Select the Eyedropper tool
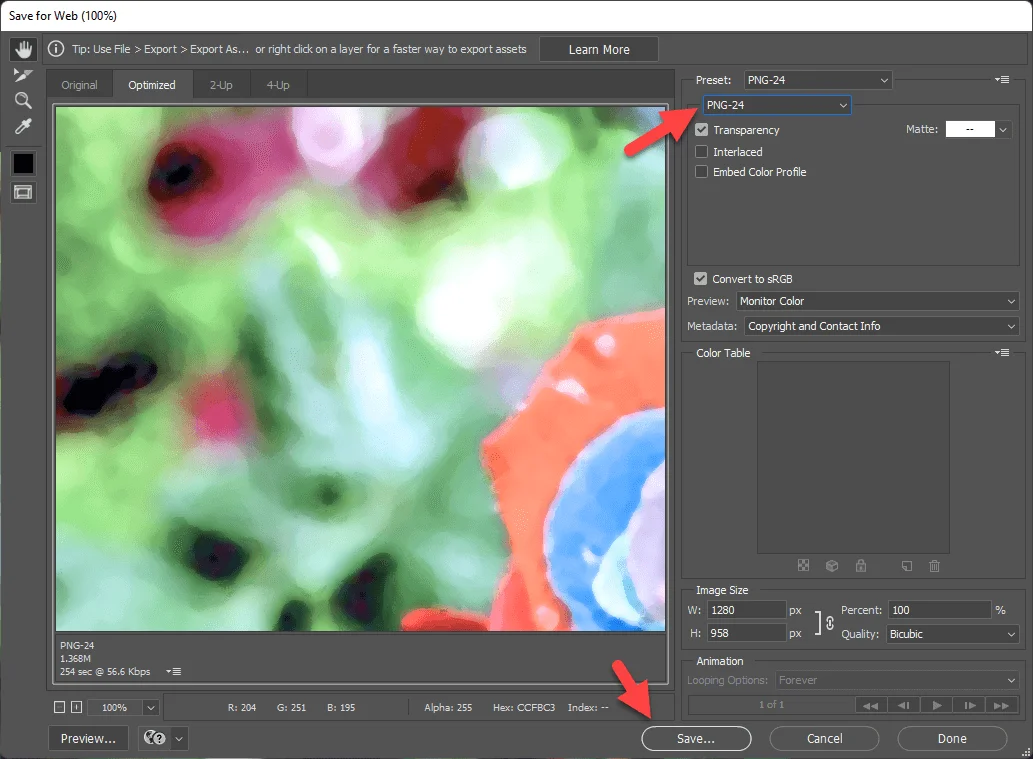Screen dimensions: 1033x759 pos(23,126)
